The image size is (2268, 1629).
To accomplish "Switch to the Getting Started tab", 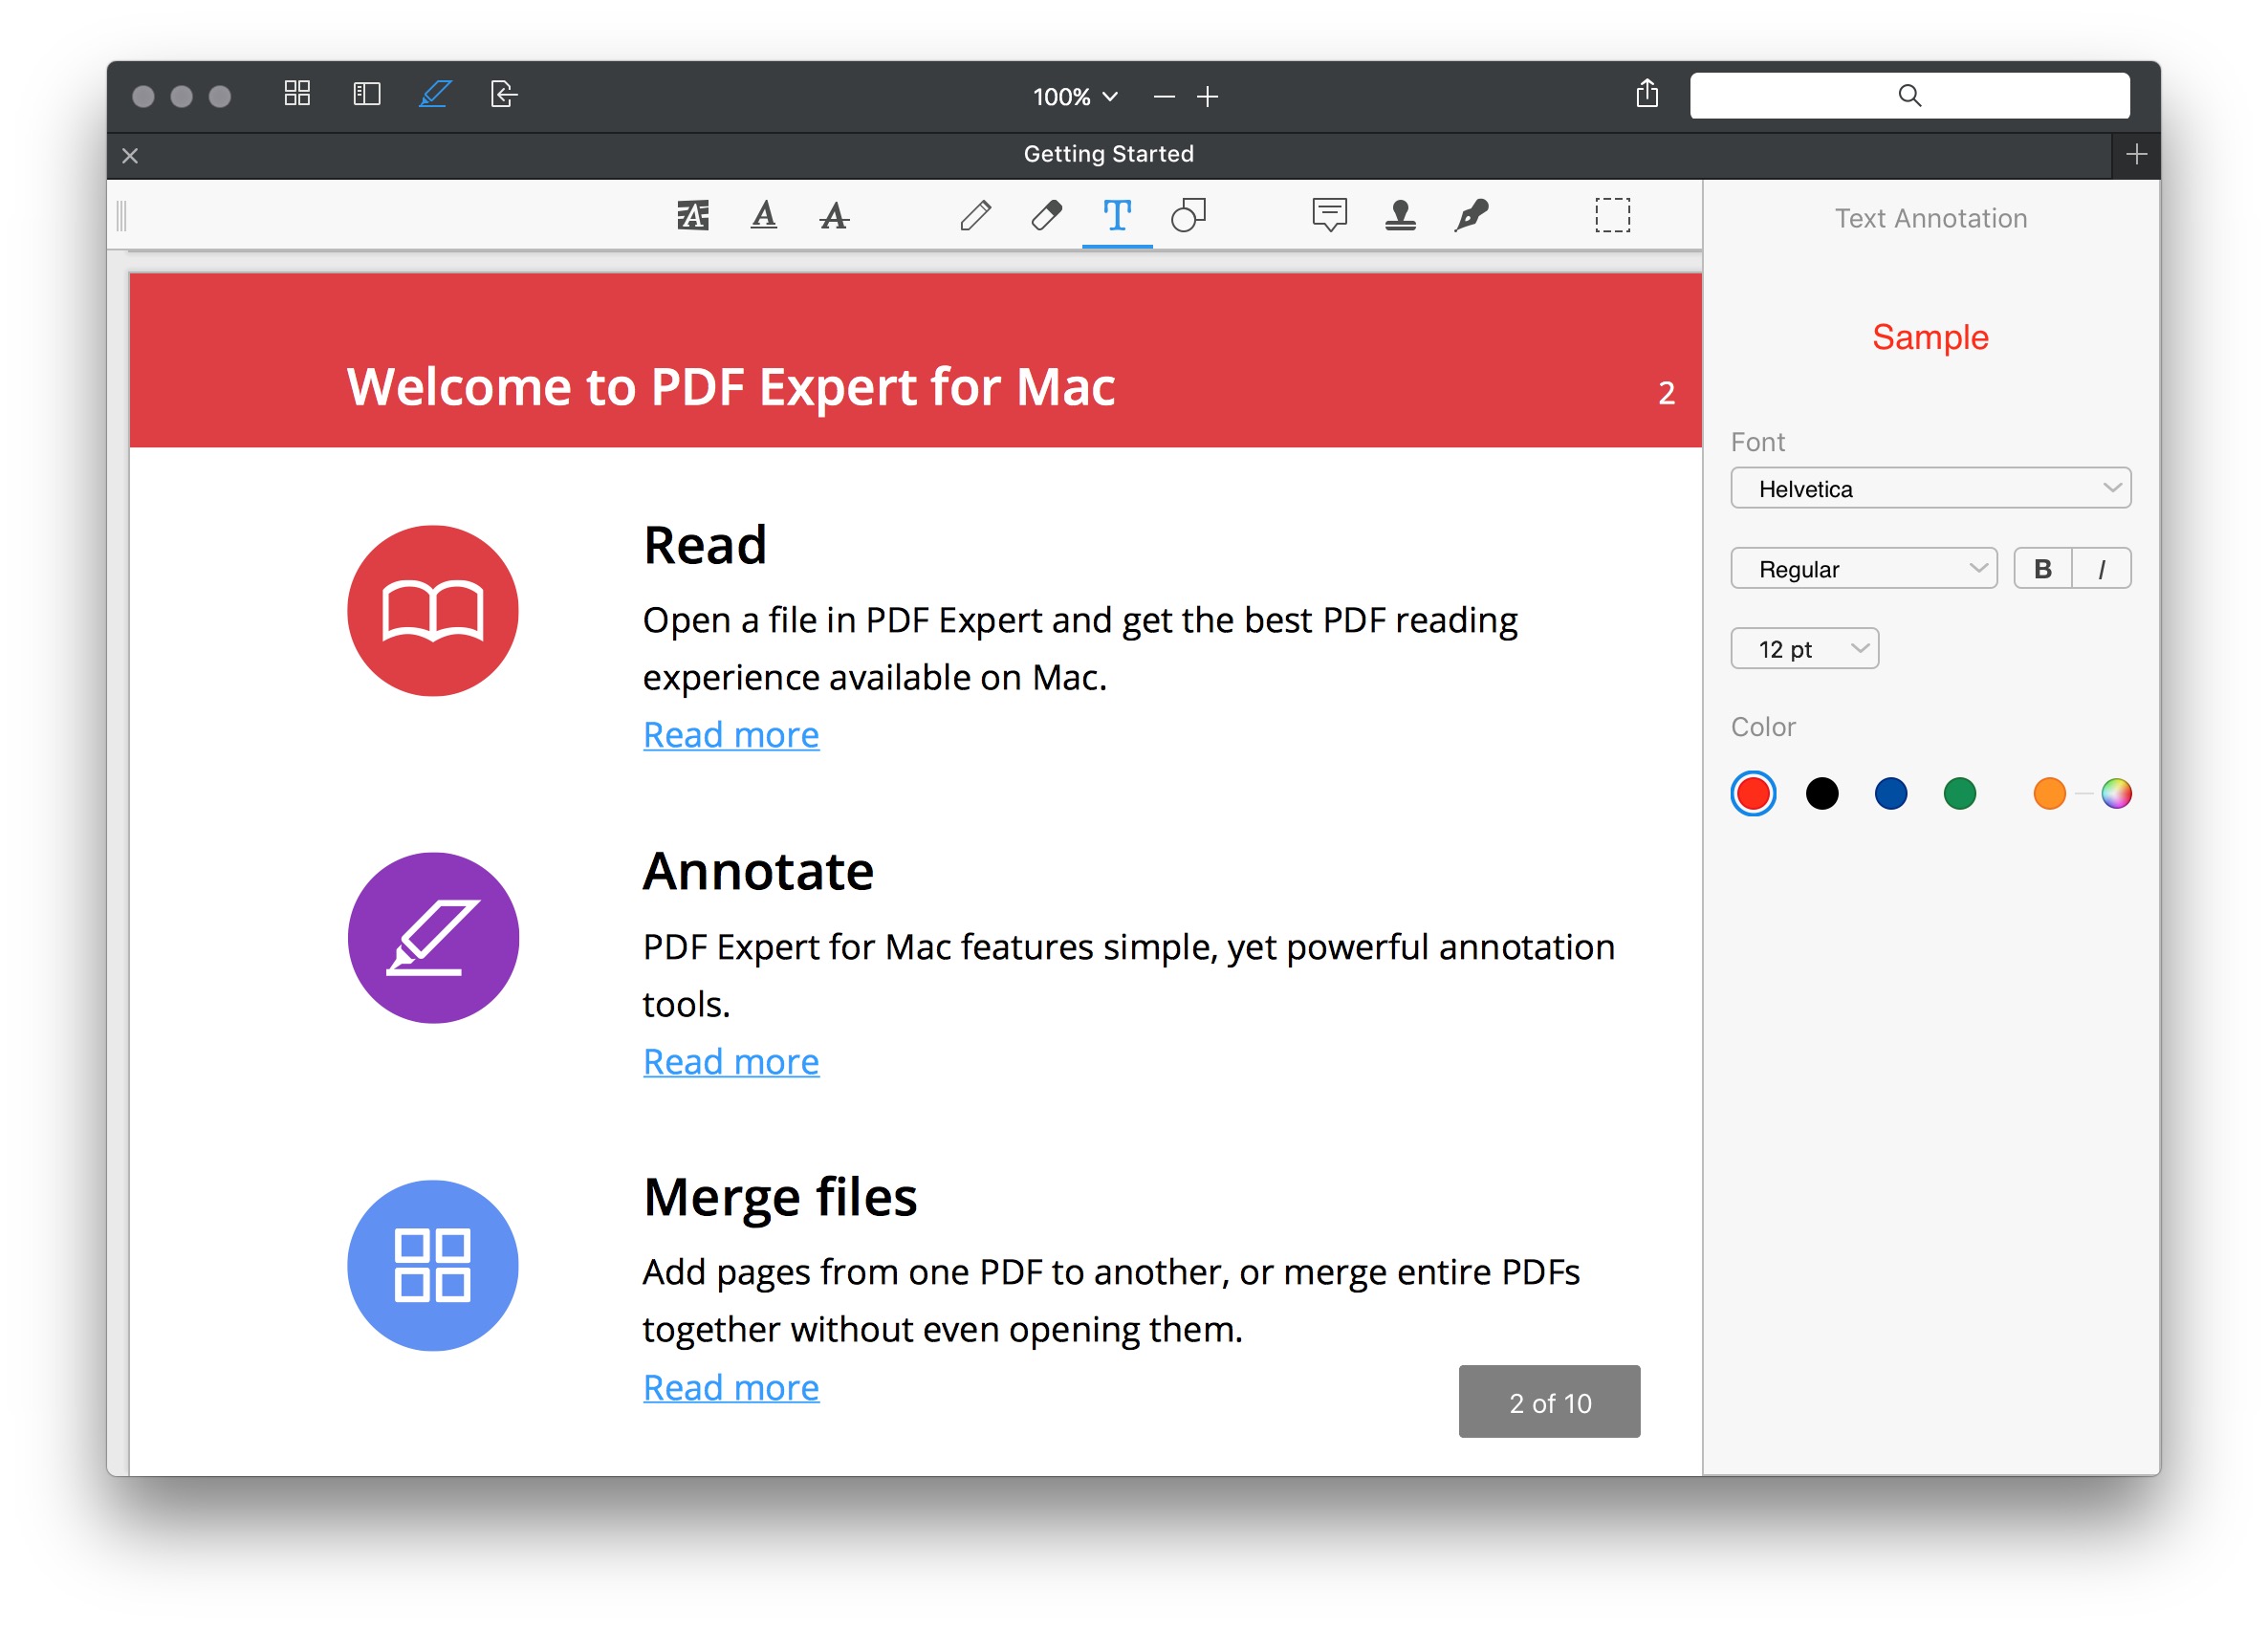I will [1108, 154].
